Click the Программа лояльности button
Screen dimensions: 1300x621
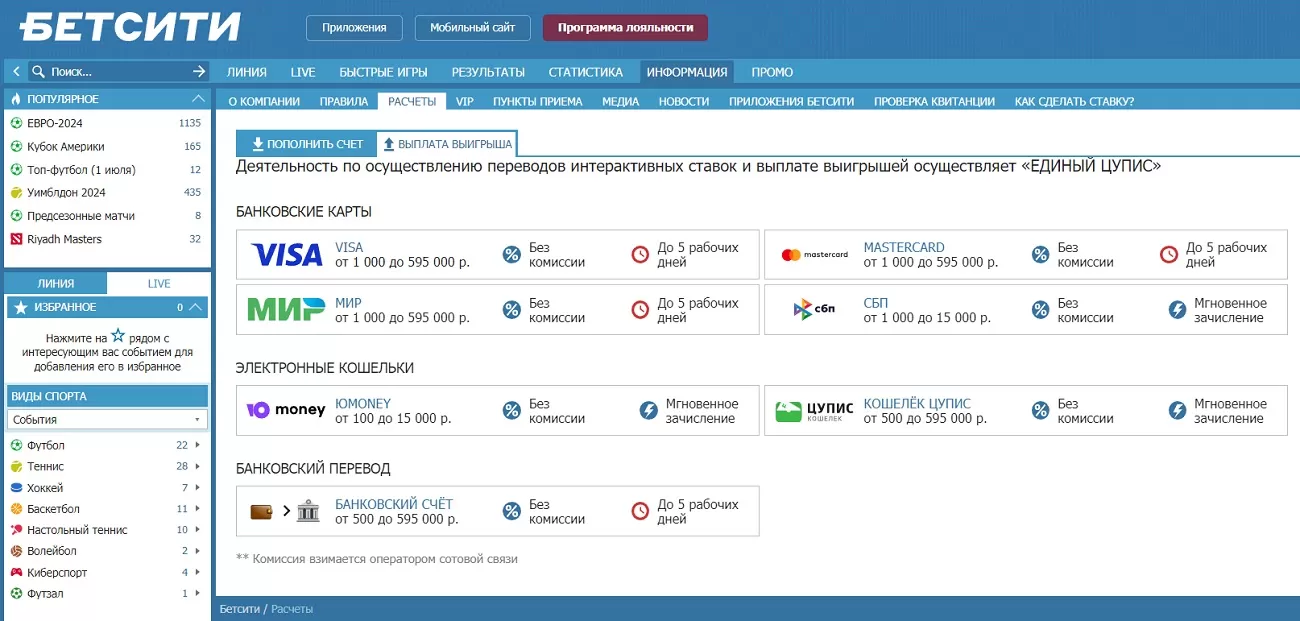[625, 28]
